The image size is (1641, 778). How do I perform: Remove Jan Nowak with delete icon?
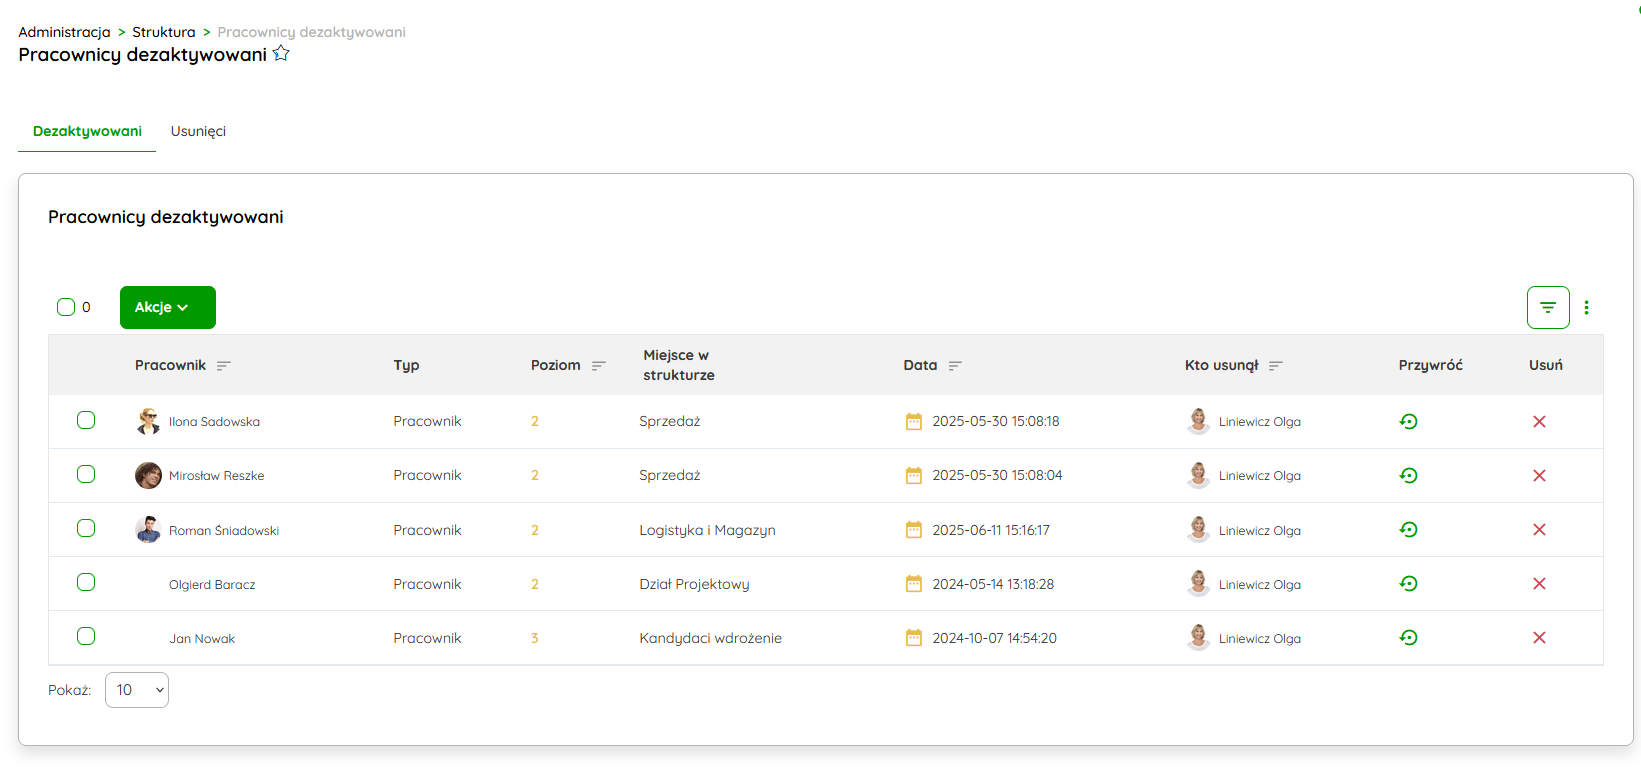click(x=1539, y=638)
